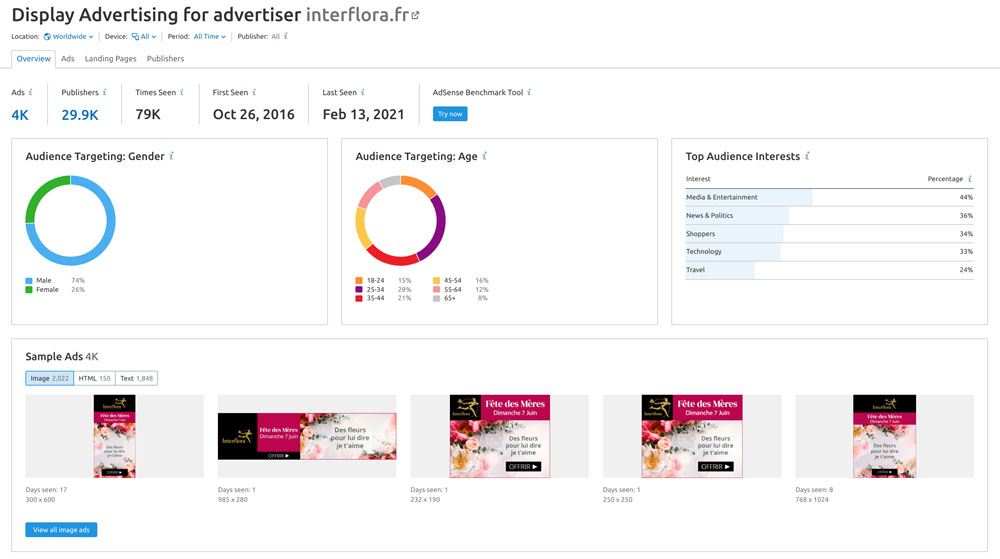Open the Device All dropdown
The image size is (1000, 559).
(144, 37)
